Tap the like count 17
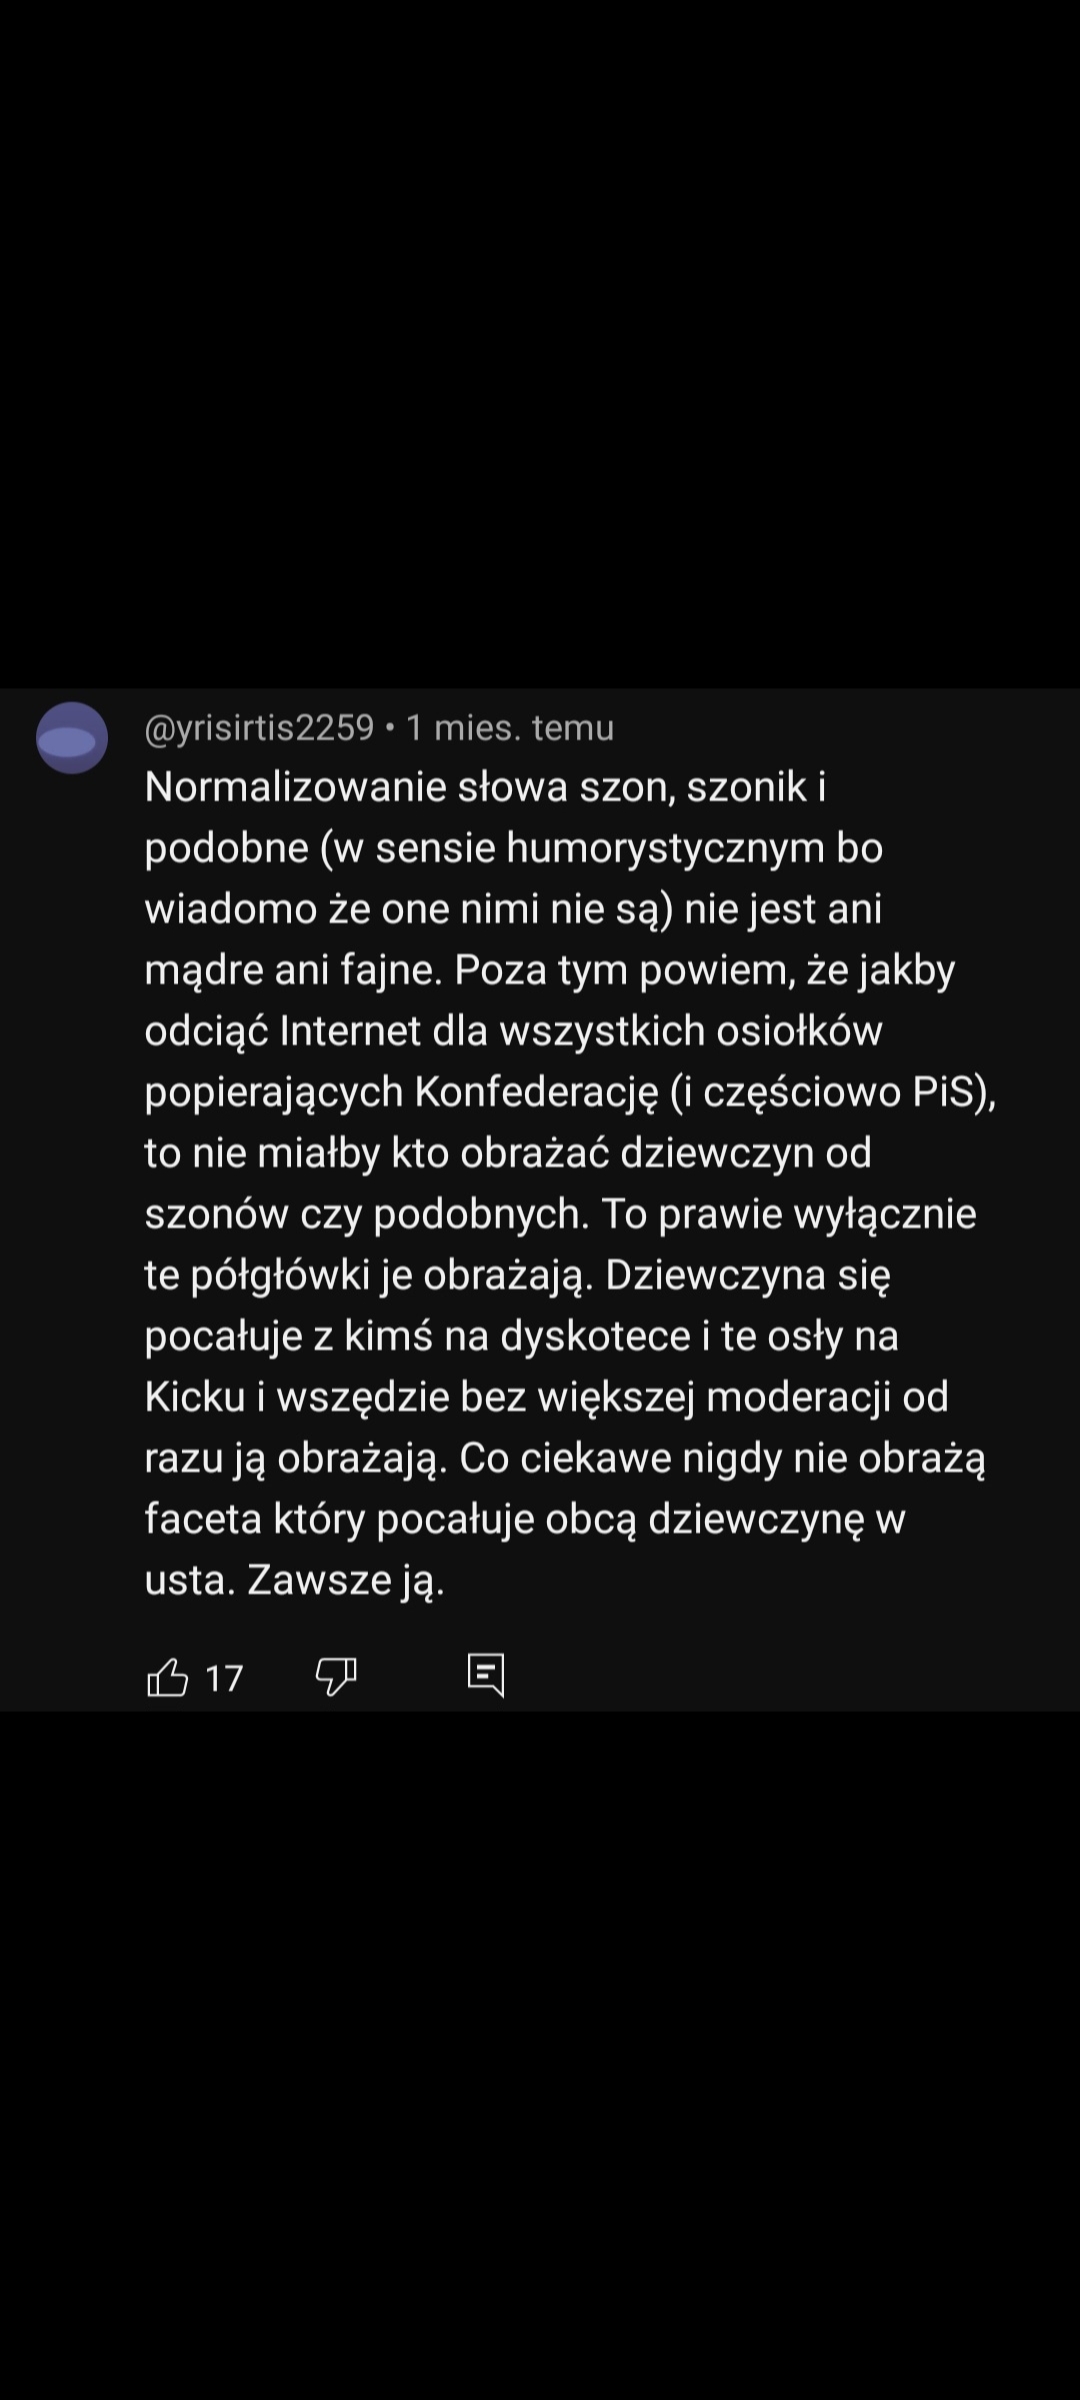The image size is (1080, 2400). point(224,1678)
